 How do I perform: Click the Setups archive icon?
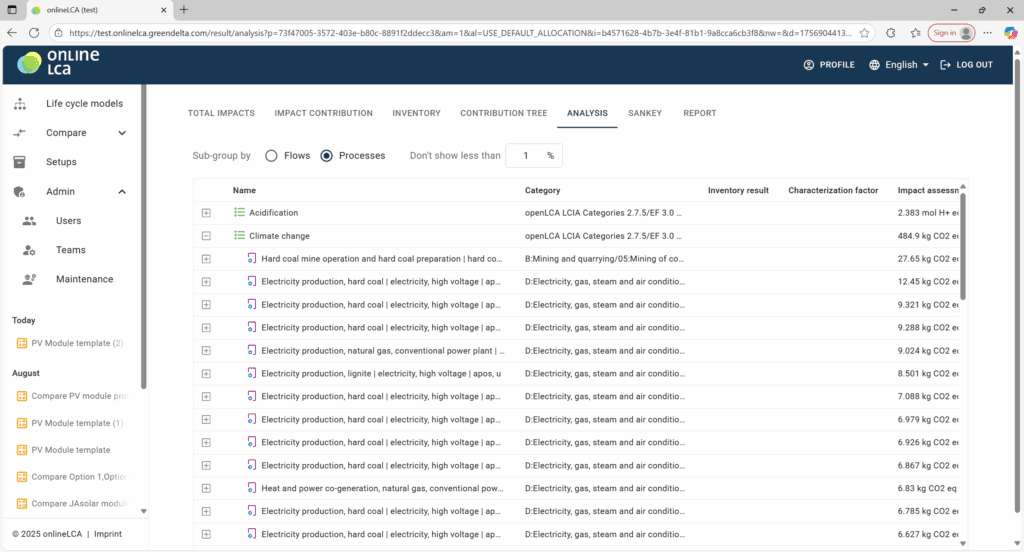[x=20, y=162]
